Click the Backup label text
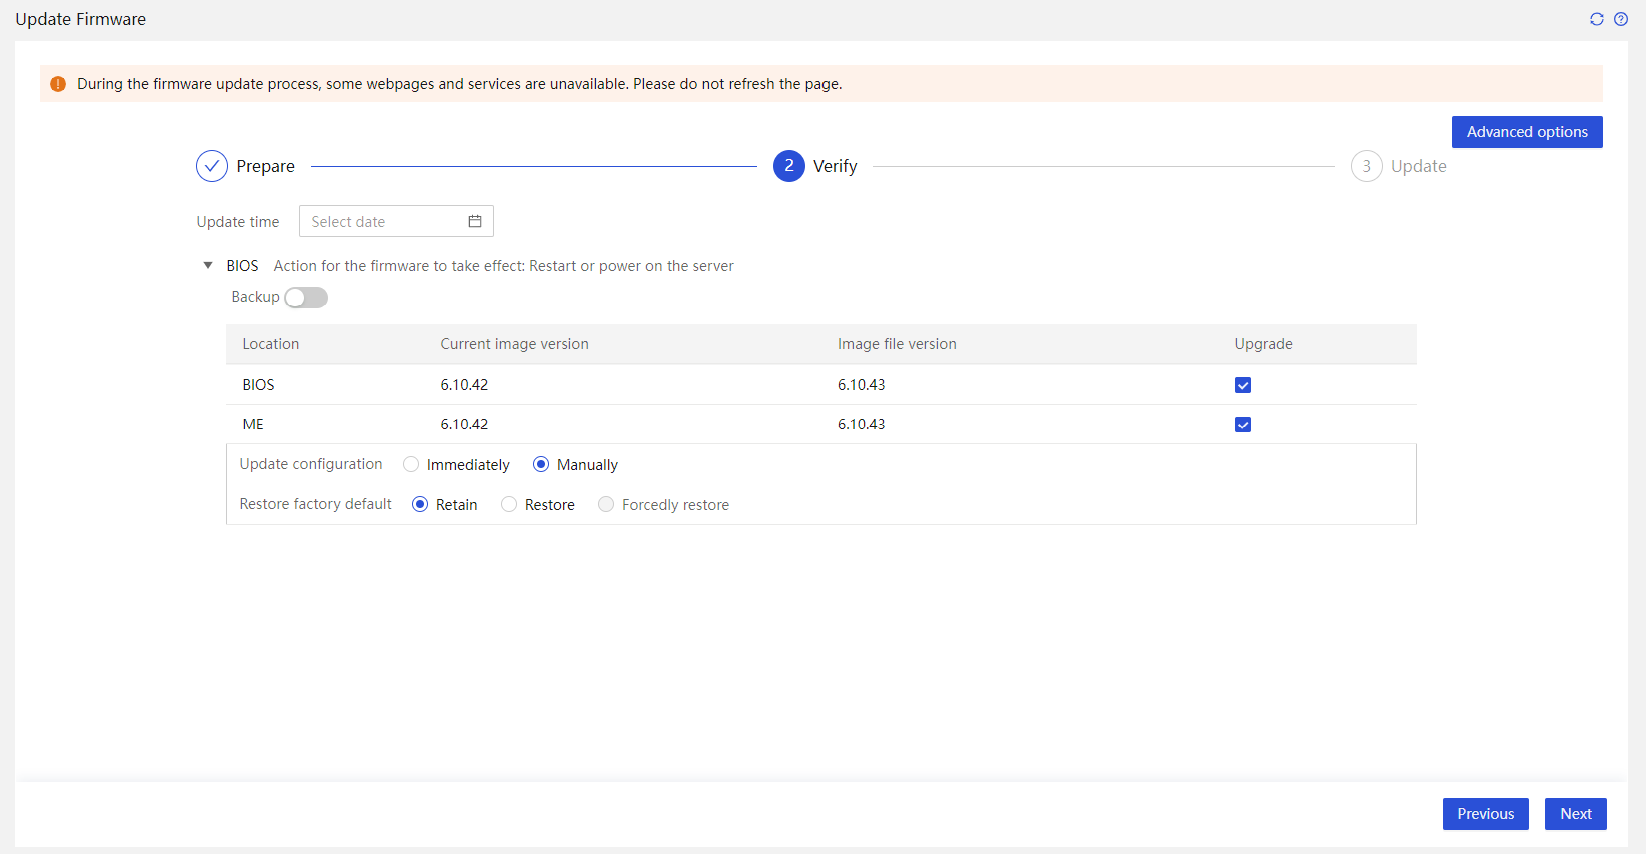Screen dimensions: 1646x854 click(256, 297)
